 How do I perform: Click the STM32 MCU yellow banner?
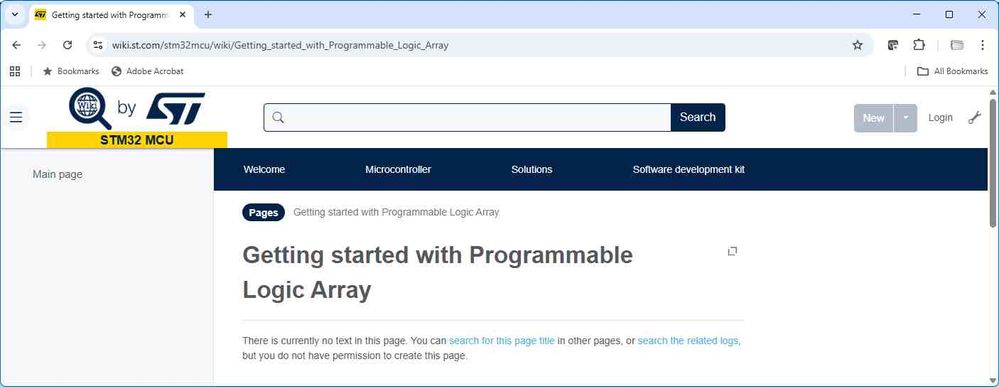[137, 140]
